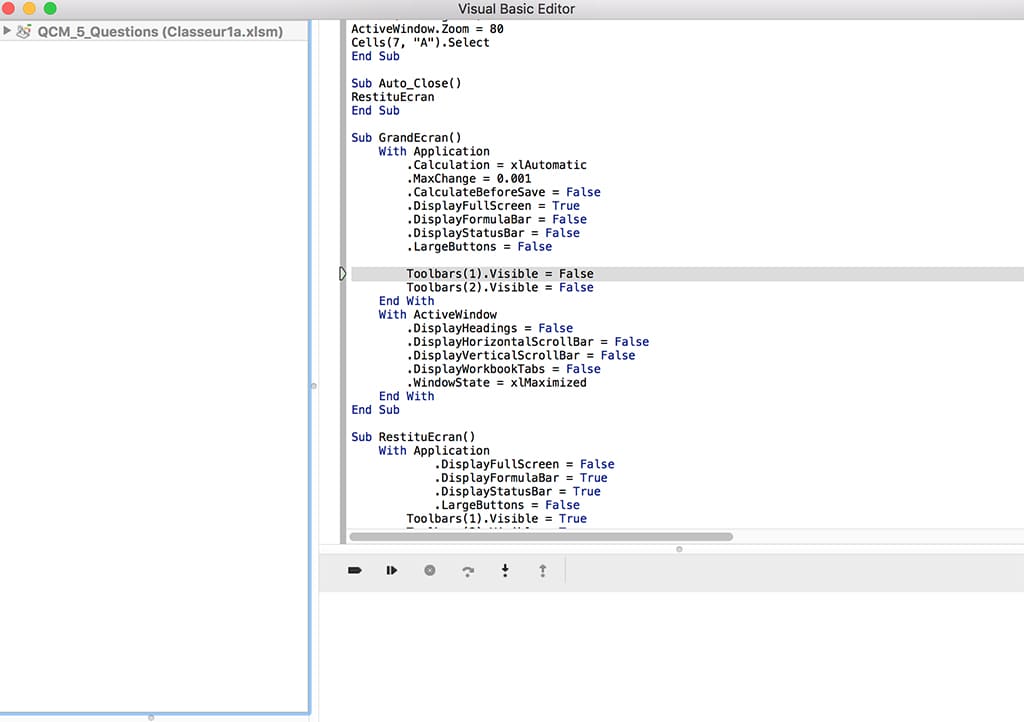The width and height of the screenshot is (1024, 722).
Task: Place cursor on Sub RestituEcran() declaration
Action: tap(413, 437)
